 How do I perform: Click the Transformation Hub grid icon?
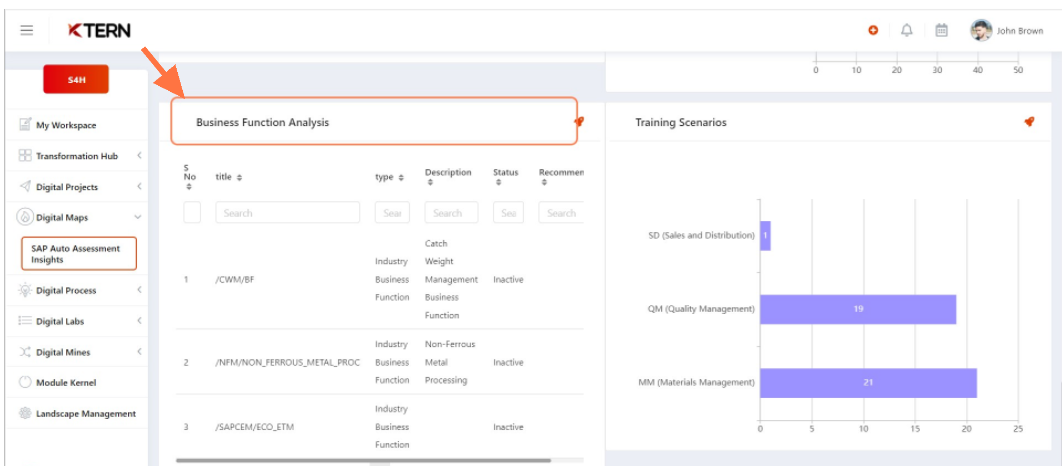click(25, 156)
